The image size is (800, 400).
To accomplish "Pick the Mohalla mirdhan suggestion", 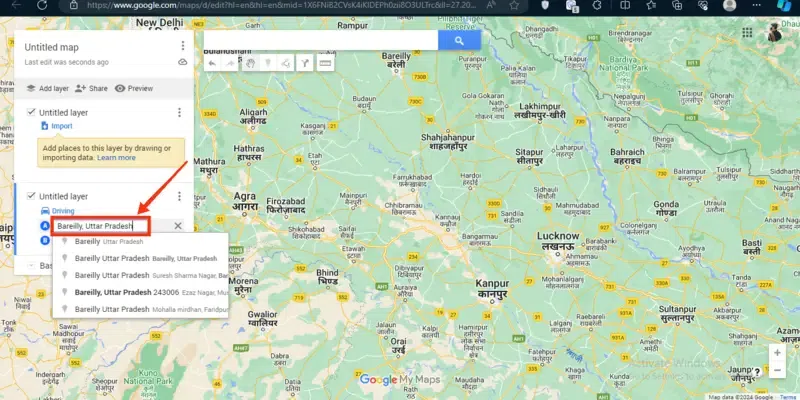I will point(140,309).
